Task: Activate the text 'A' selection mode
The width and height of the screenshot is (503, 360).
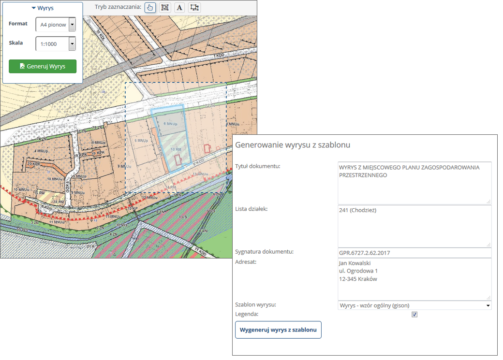Action: click(x=179, y=7)
